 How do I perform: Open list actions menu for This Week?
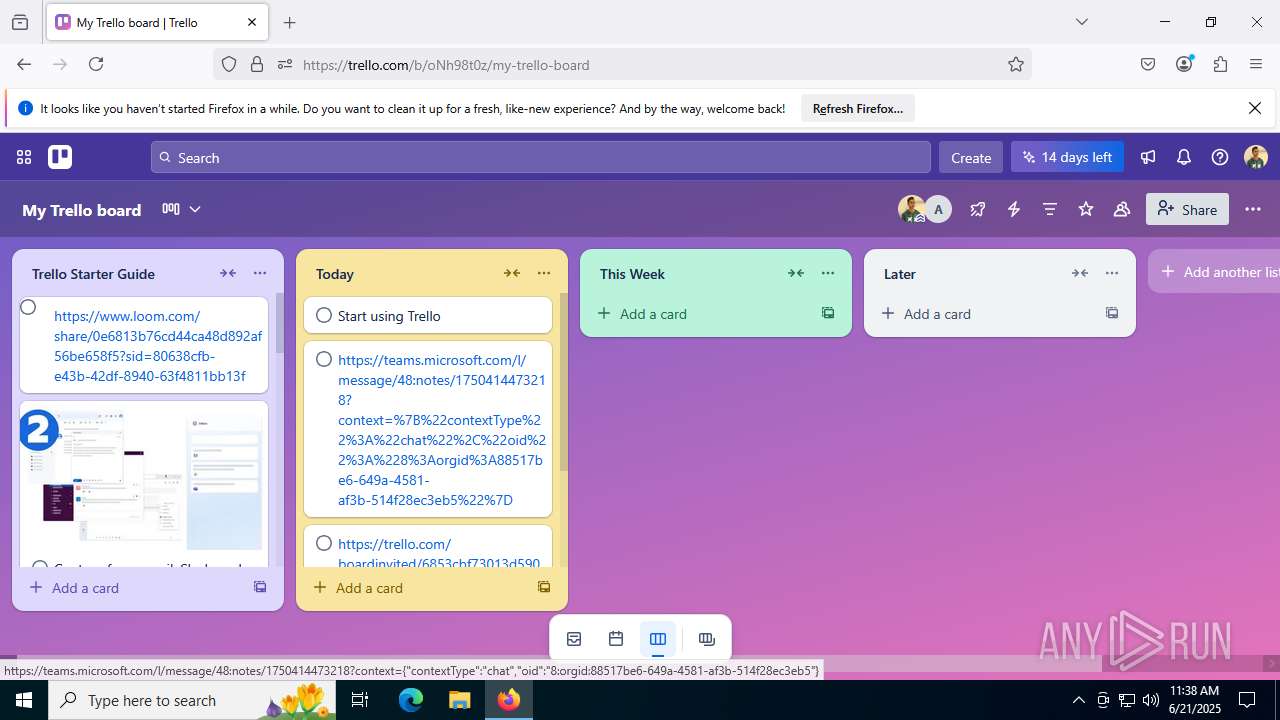(828, 273)
